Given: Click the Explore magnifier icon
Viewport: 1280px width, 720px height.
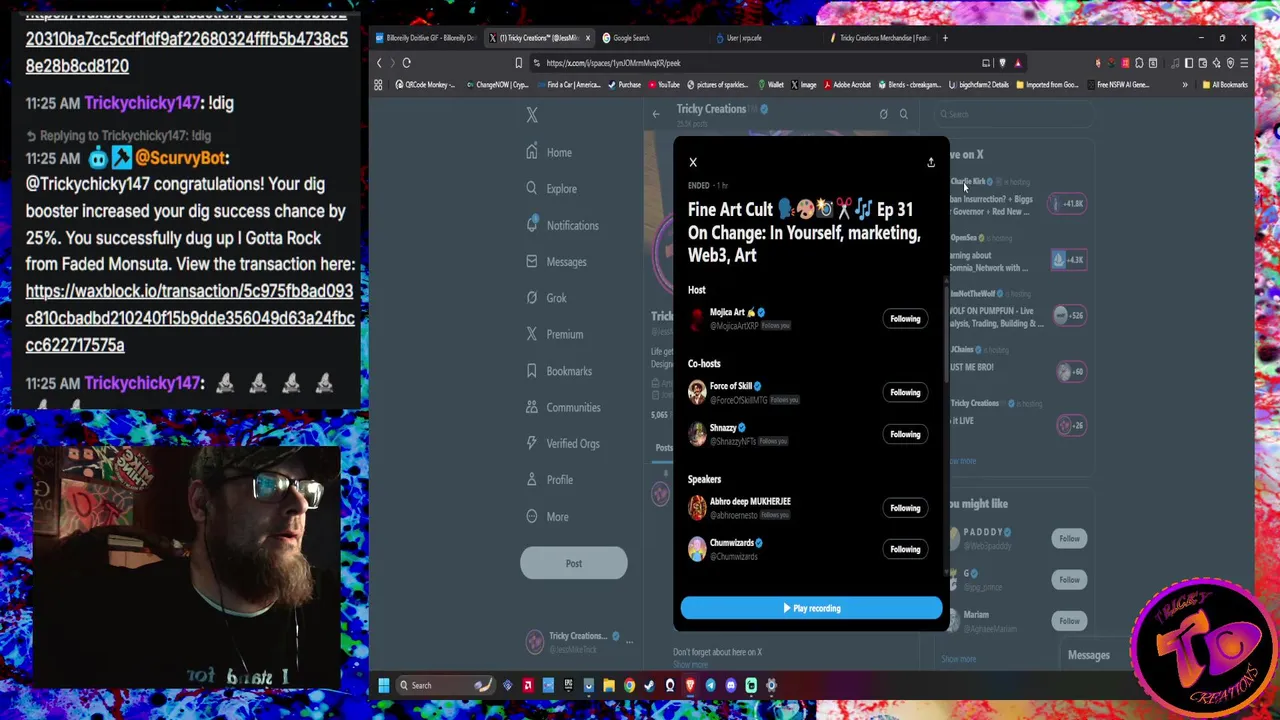Looking at the screenshot, I should 532,189.
